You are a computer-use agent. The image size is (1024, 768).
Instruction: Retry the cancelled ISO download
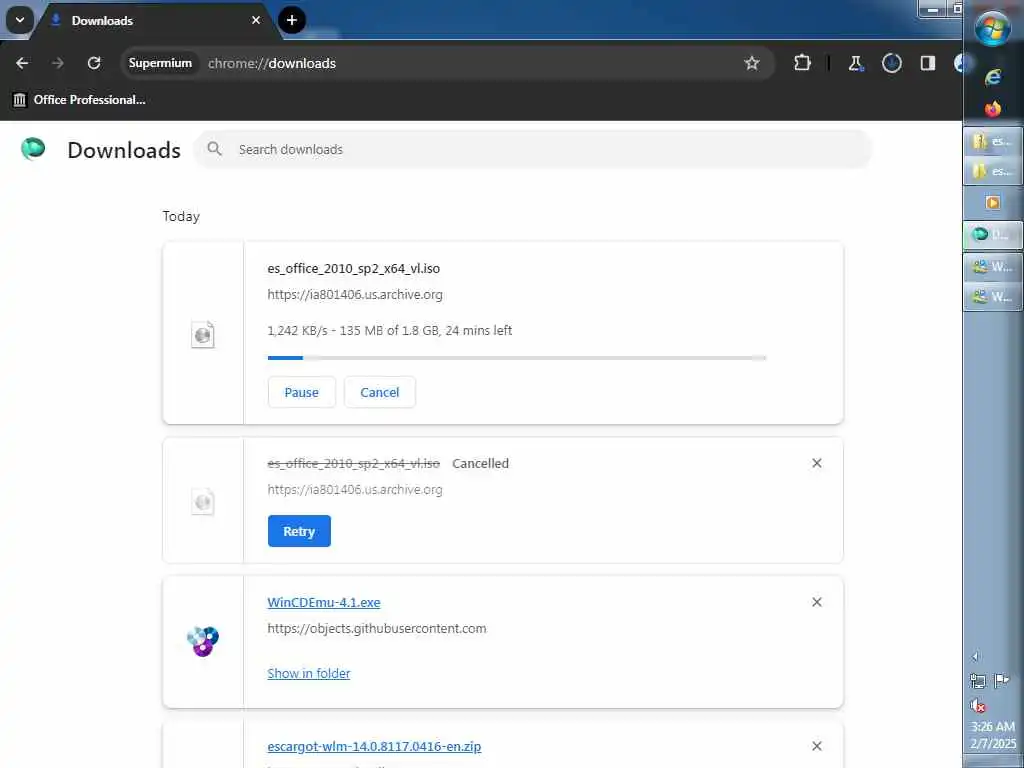(299, 531)
